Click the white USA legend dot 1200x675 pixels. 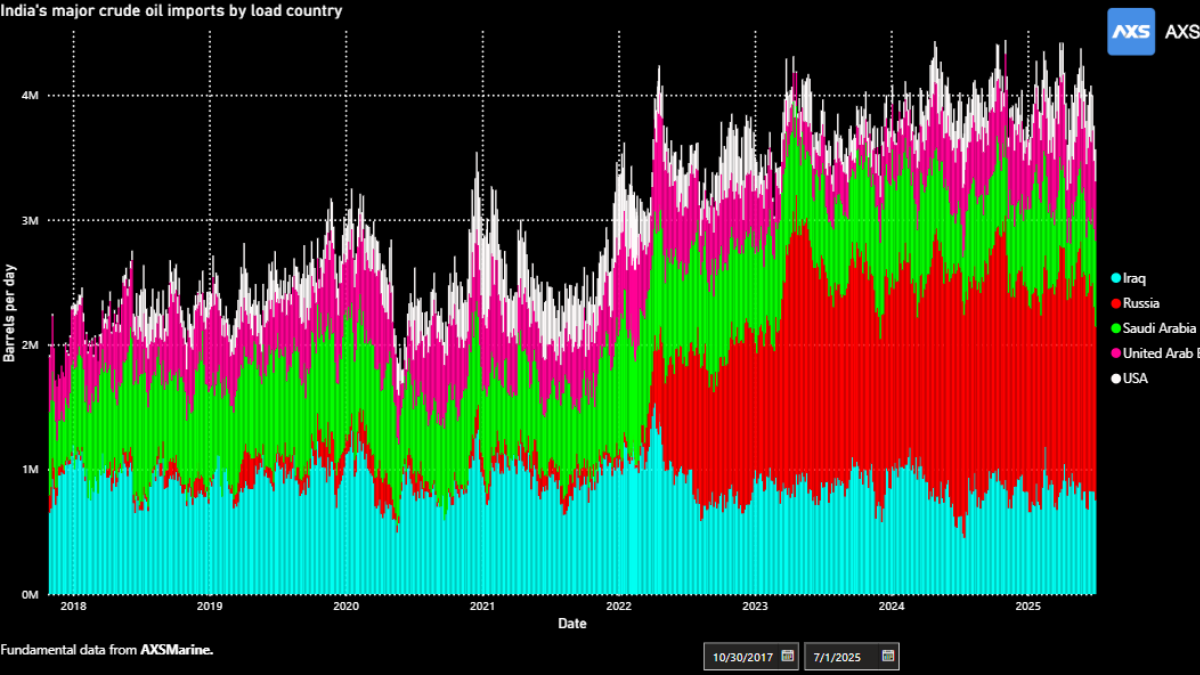click(x=1115, y=379)
